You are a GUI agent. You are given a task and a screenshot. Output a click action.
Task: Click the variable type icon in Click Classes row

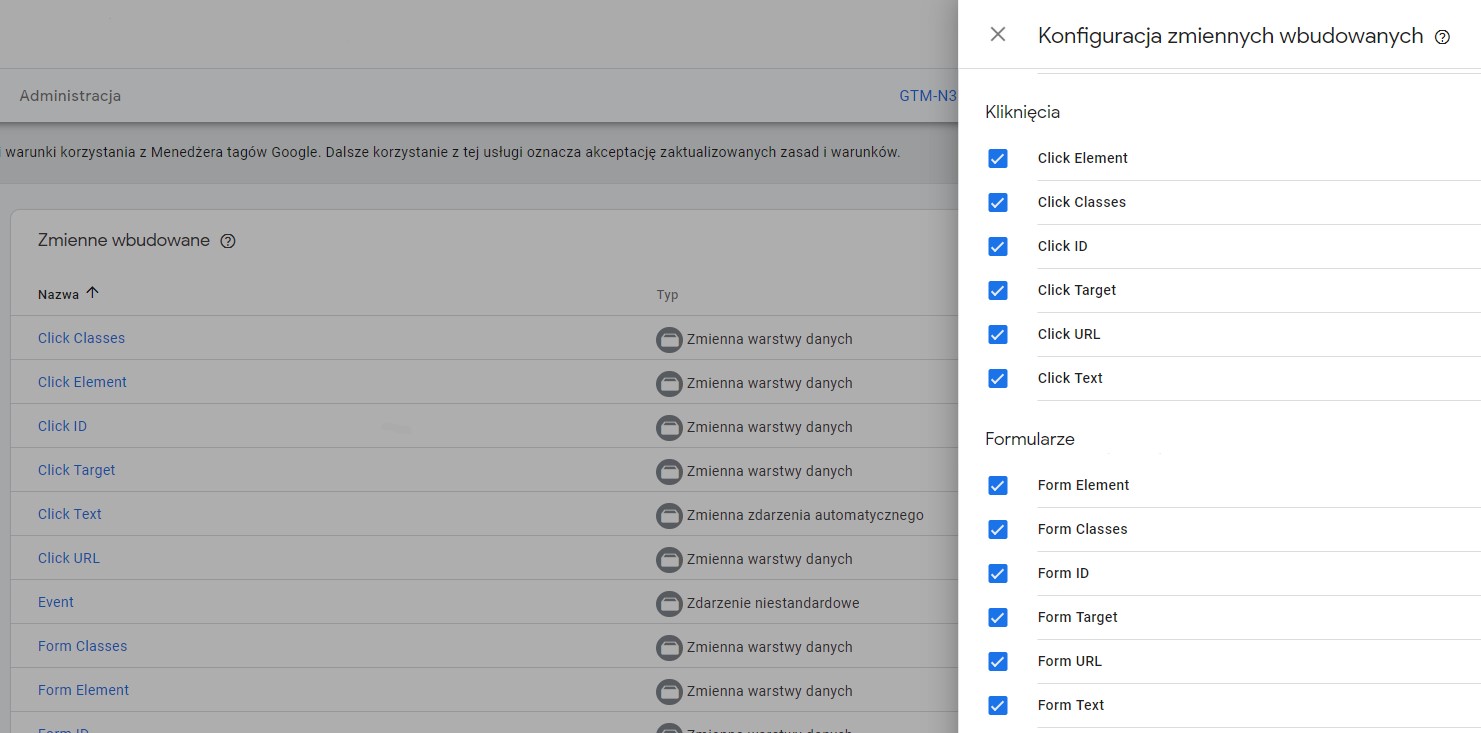[669, 339]
